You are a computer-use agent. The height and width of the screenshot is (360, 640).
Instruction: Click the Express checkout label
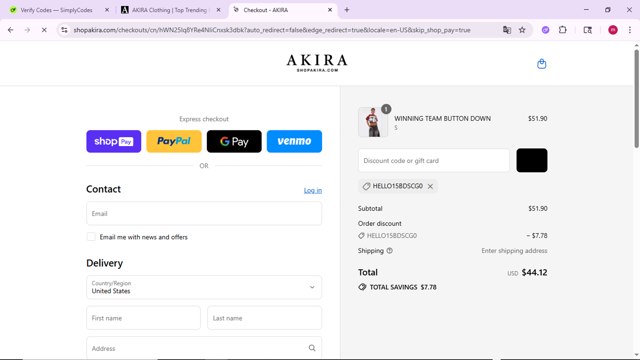tap(204, 119)
